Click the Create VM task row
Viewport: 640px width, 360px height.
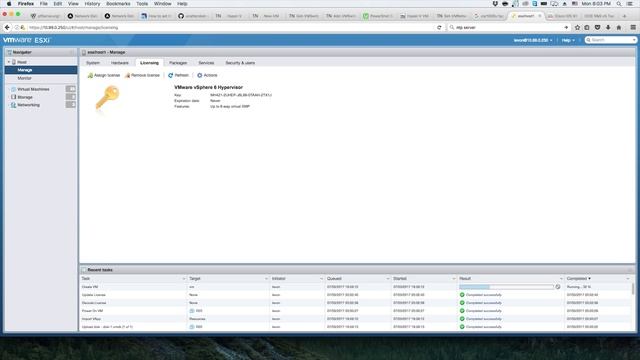[355, 287]
